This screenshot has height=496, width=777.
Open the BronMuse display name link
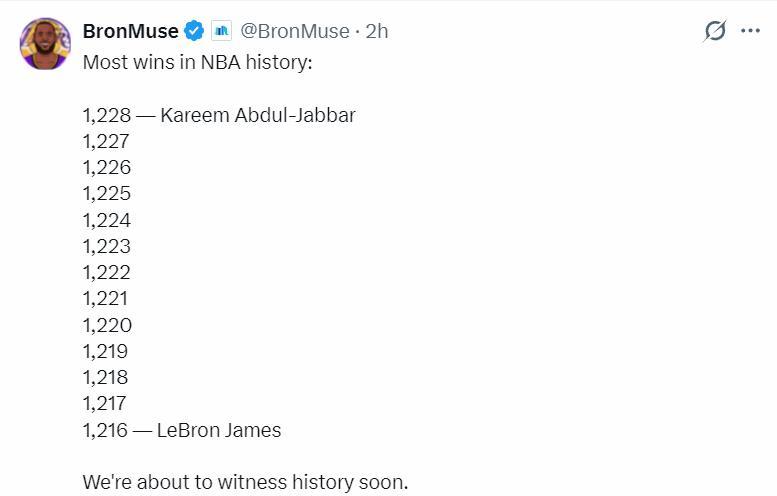(x=130, y=31)
